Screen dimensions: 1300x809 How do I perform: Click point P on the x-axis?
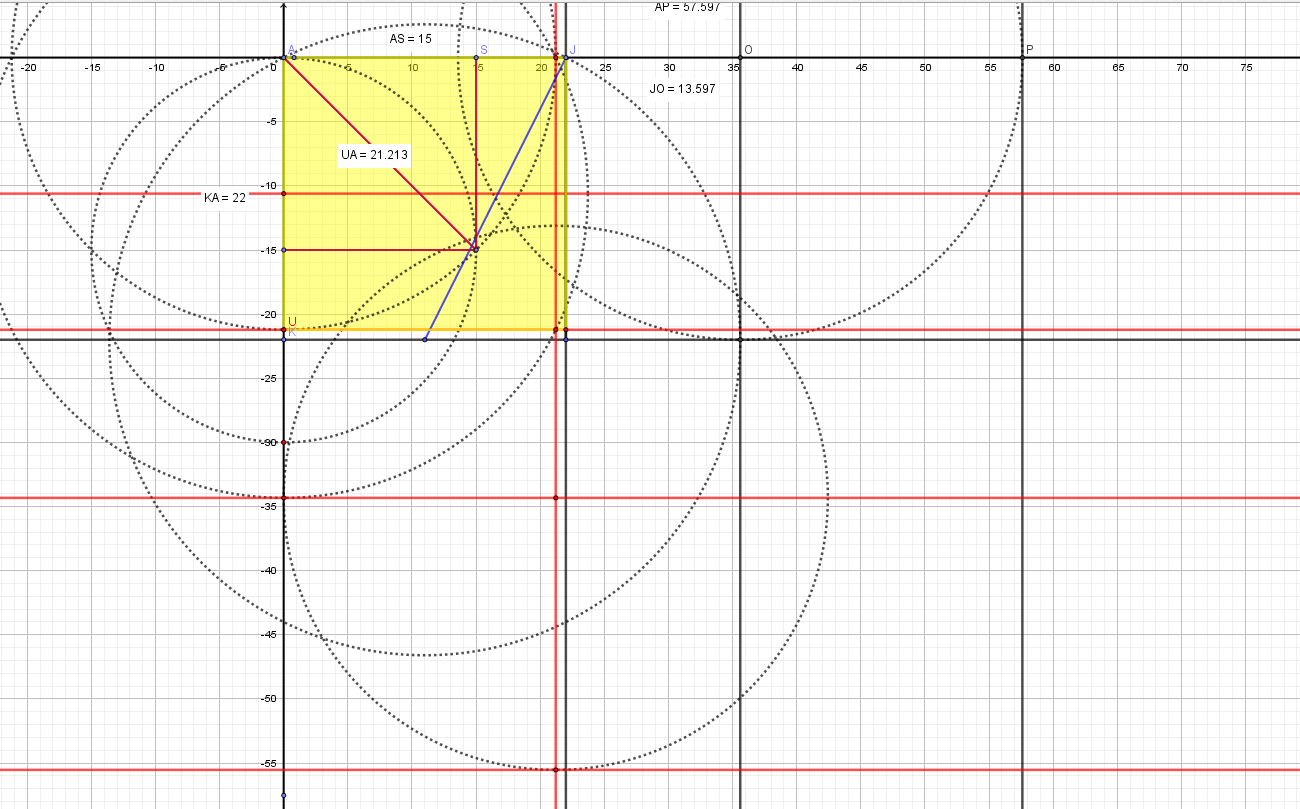click(1022, 58)
